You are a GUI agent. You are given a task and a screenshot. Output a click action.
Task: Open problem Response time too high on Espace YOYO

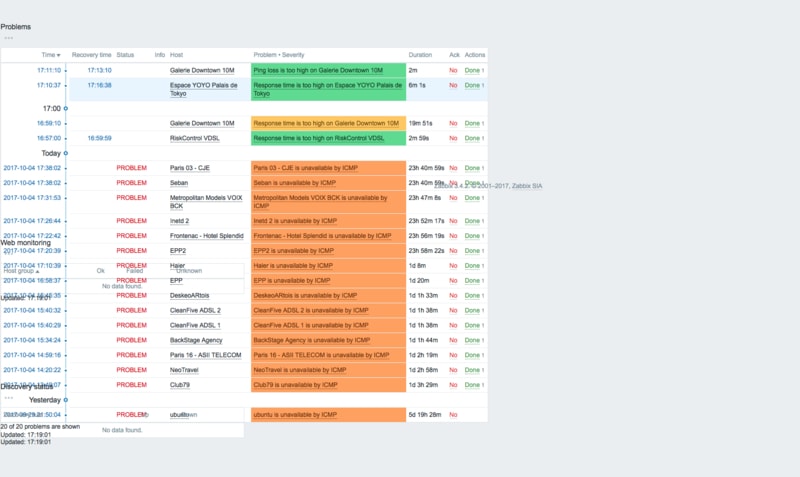(x=328, y=89)
